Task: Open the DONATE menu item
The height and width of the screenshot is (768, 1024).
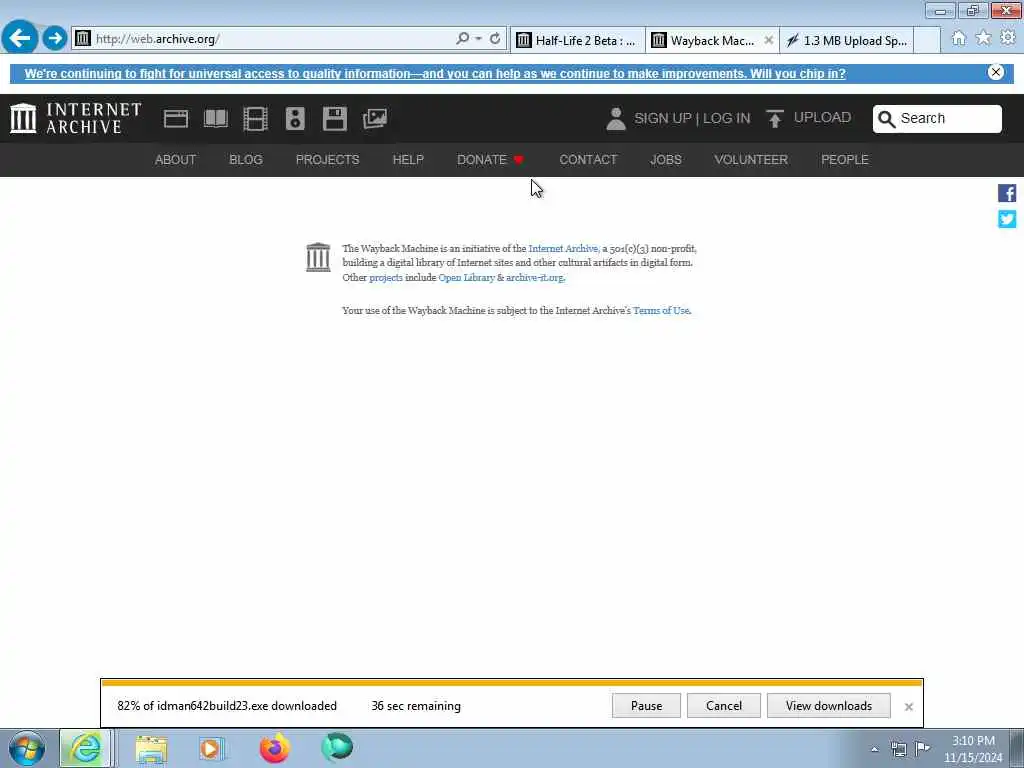Action: pyautogui.click(x=490, y=160)
